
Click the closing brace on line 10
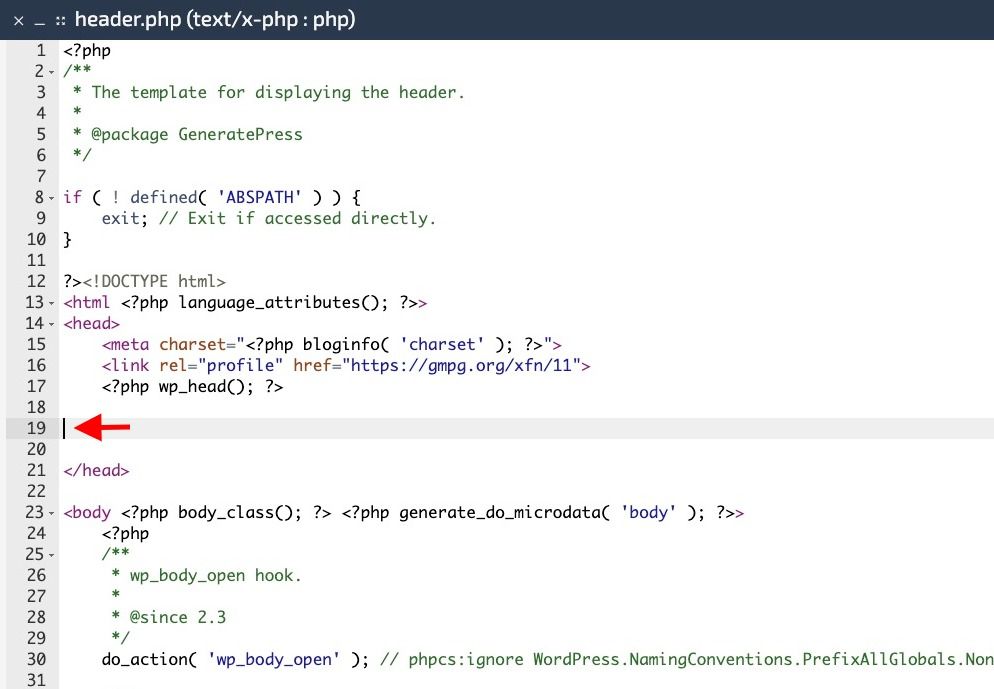pos(67,240)
